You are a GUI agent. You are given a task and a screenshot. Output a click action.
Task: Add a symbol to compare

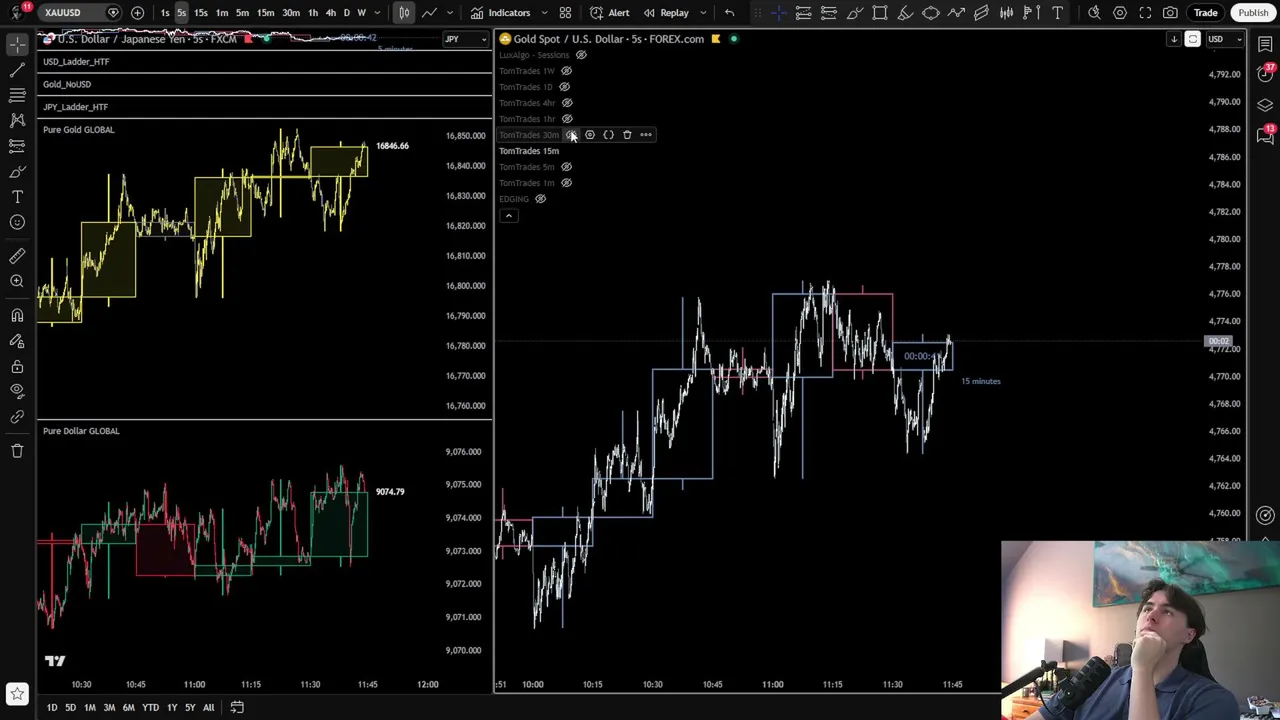(x=137, y=13)
